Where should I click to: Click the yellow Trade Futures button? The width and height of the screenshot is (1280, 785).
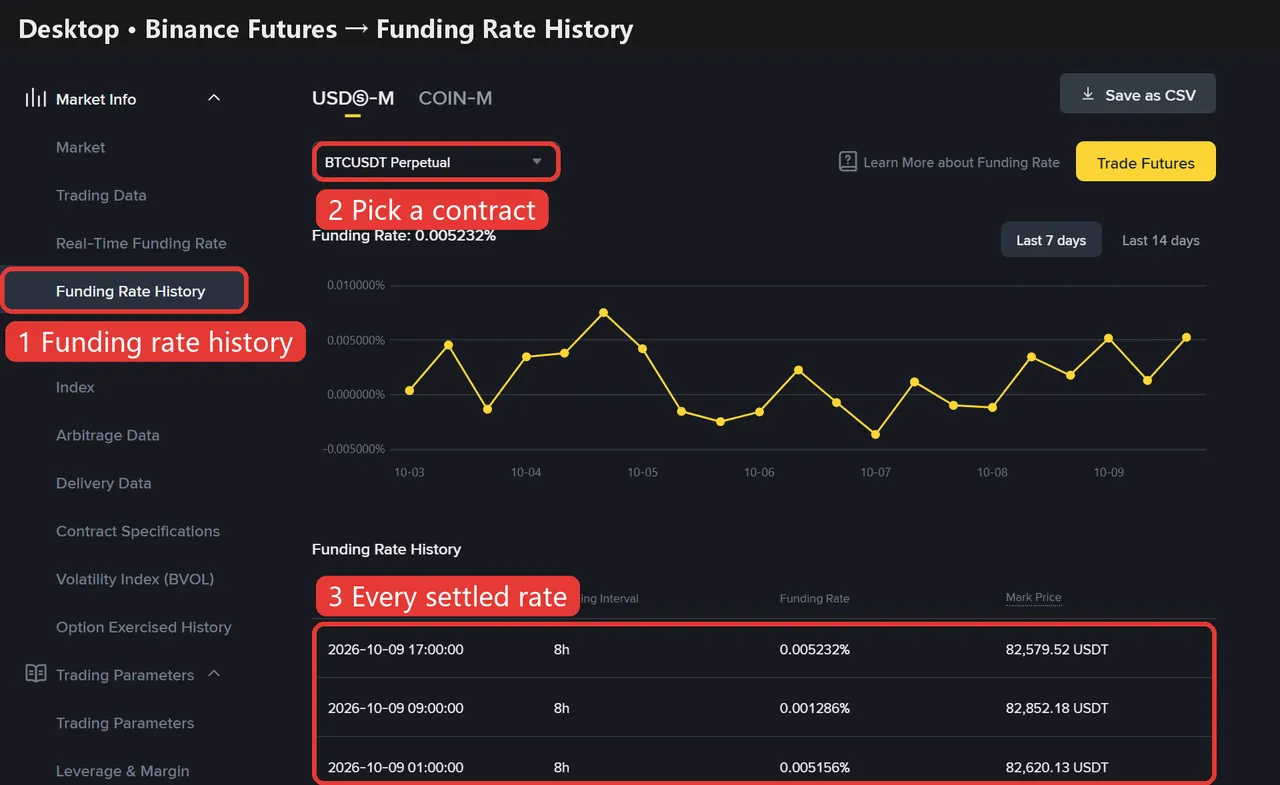[1146, 162]
